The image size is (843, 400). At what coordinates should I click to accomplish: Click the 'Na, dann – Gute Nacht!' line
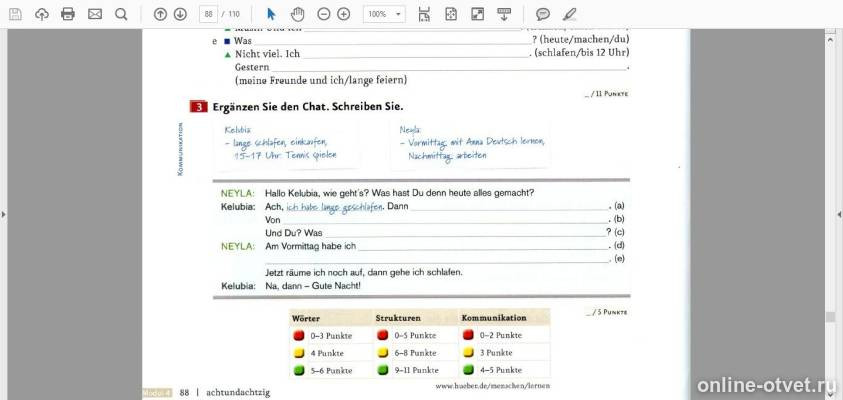313,286
